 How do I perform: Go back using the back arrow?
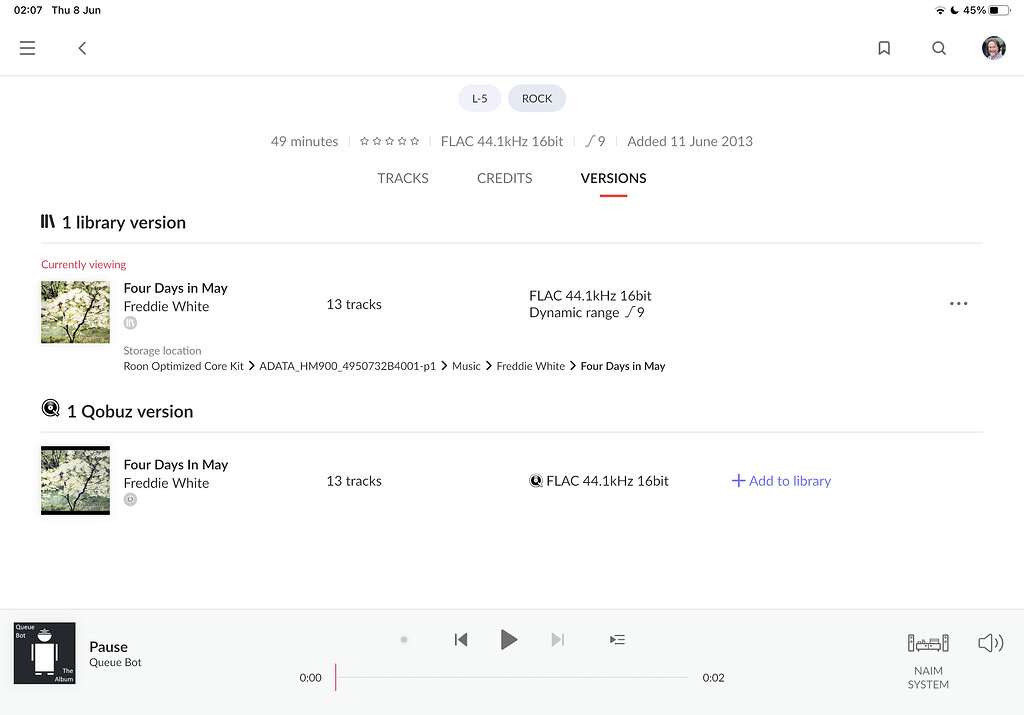[81, 47]
